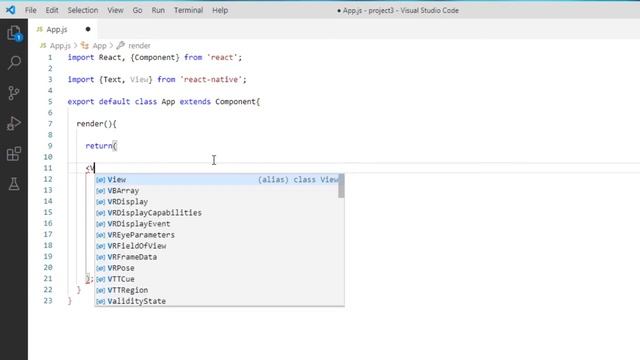Screen dimensions: 640x360
Task: Place cursor on 'render(){' line
Action: tap(96, 124)
